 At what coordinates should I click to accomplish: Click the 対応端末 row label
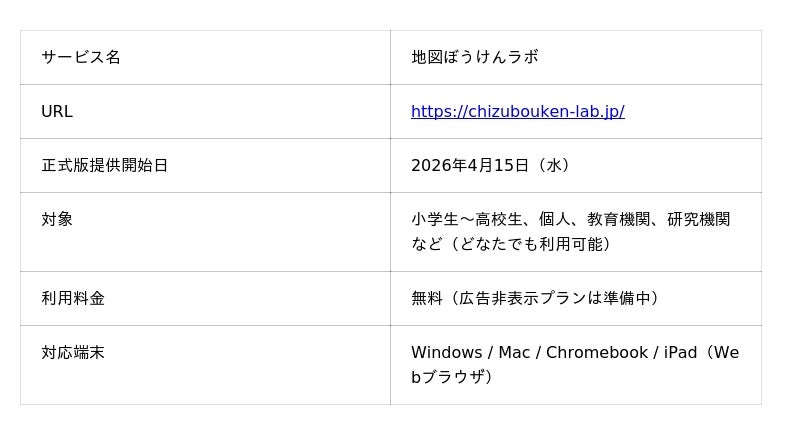[73, 353]
